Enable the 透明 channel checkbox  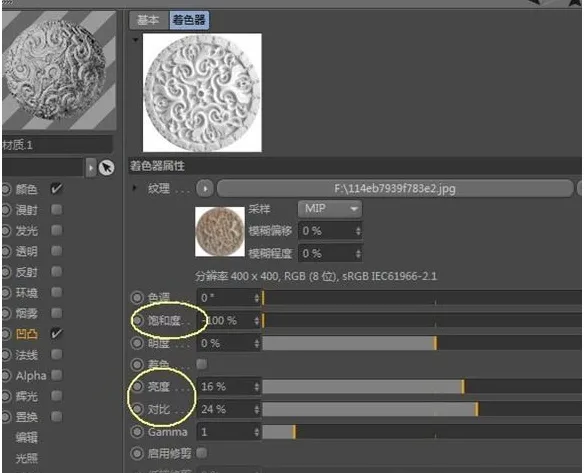tap(56, 251)
